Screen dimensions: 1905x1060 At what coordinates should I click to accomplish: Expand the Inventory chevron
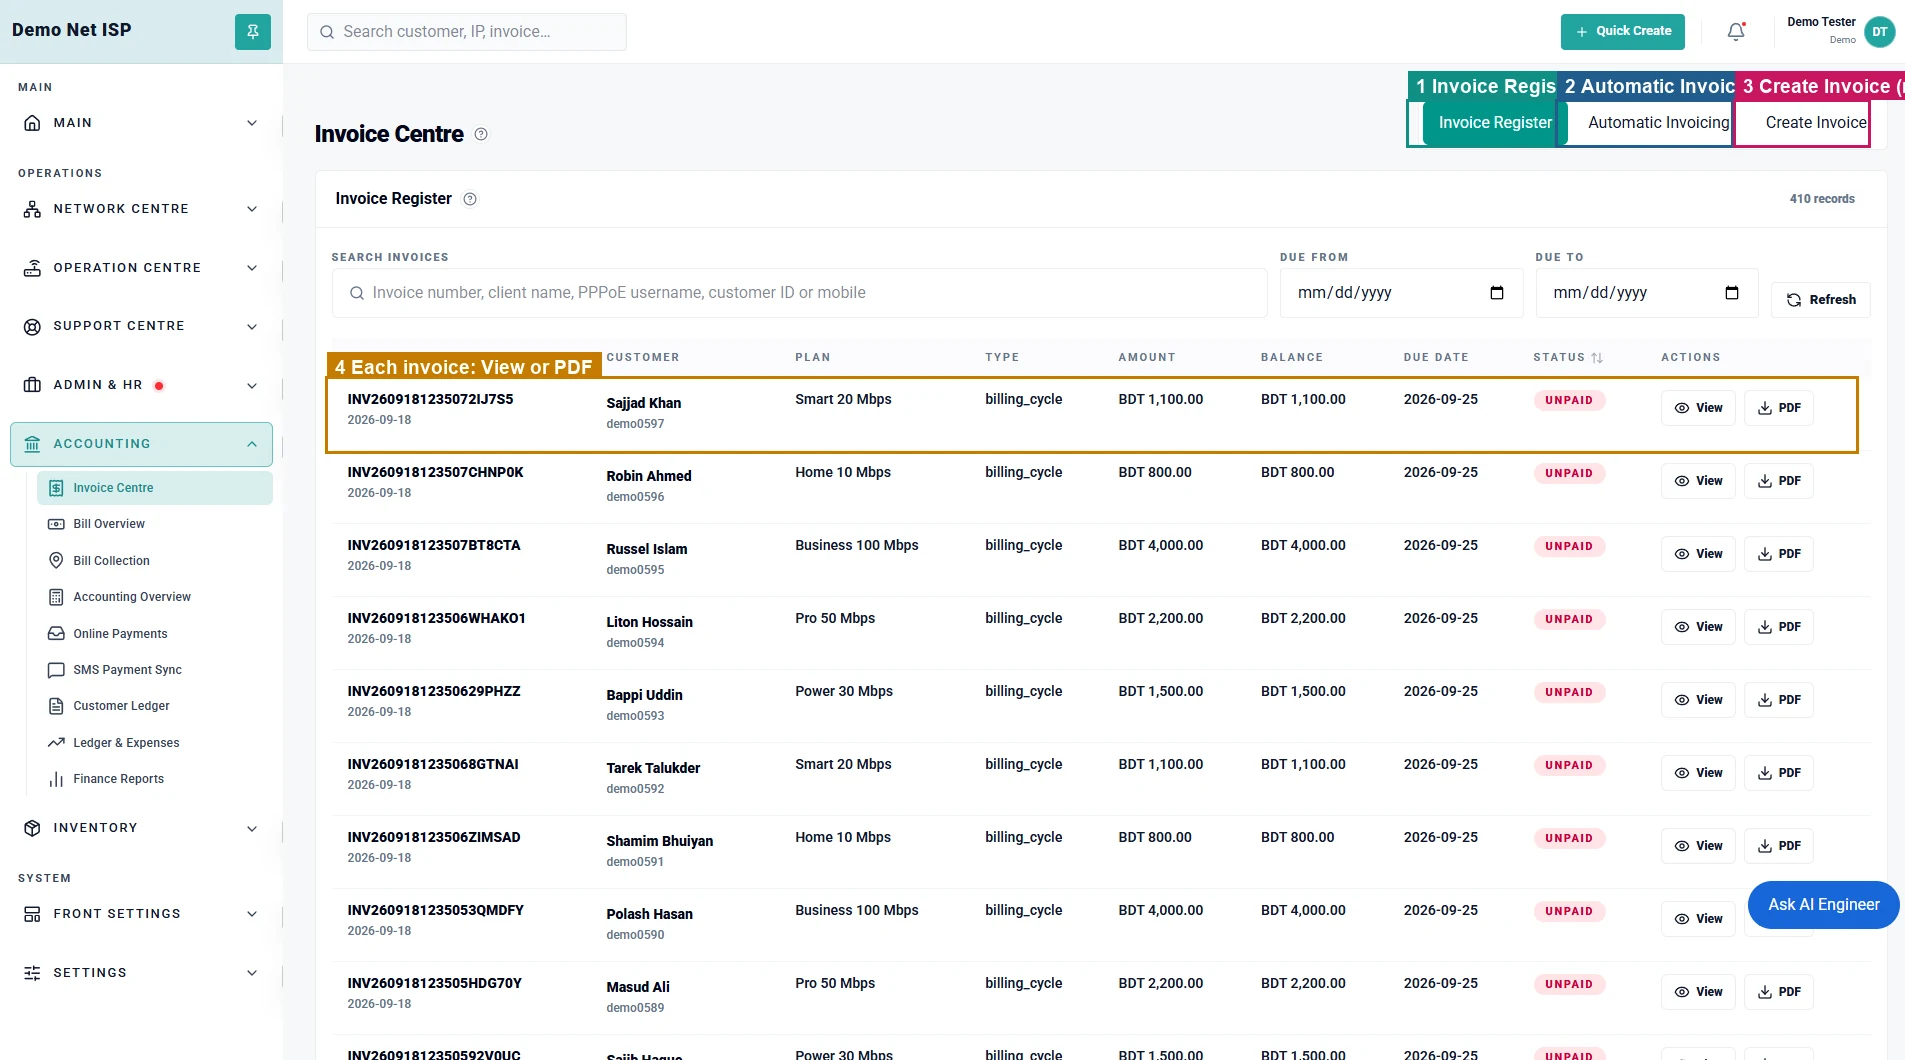click(252, 828)
